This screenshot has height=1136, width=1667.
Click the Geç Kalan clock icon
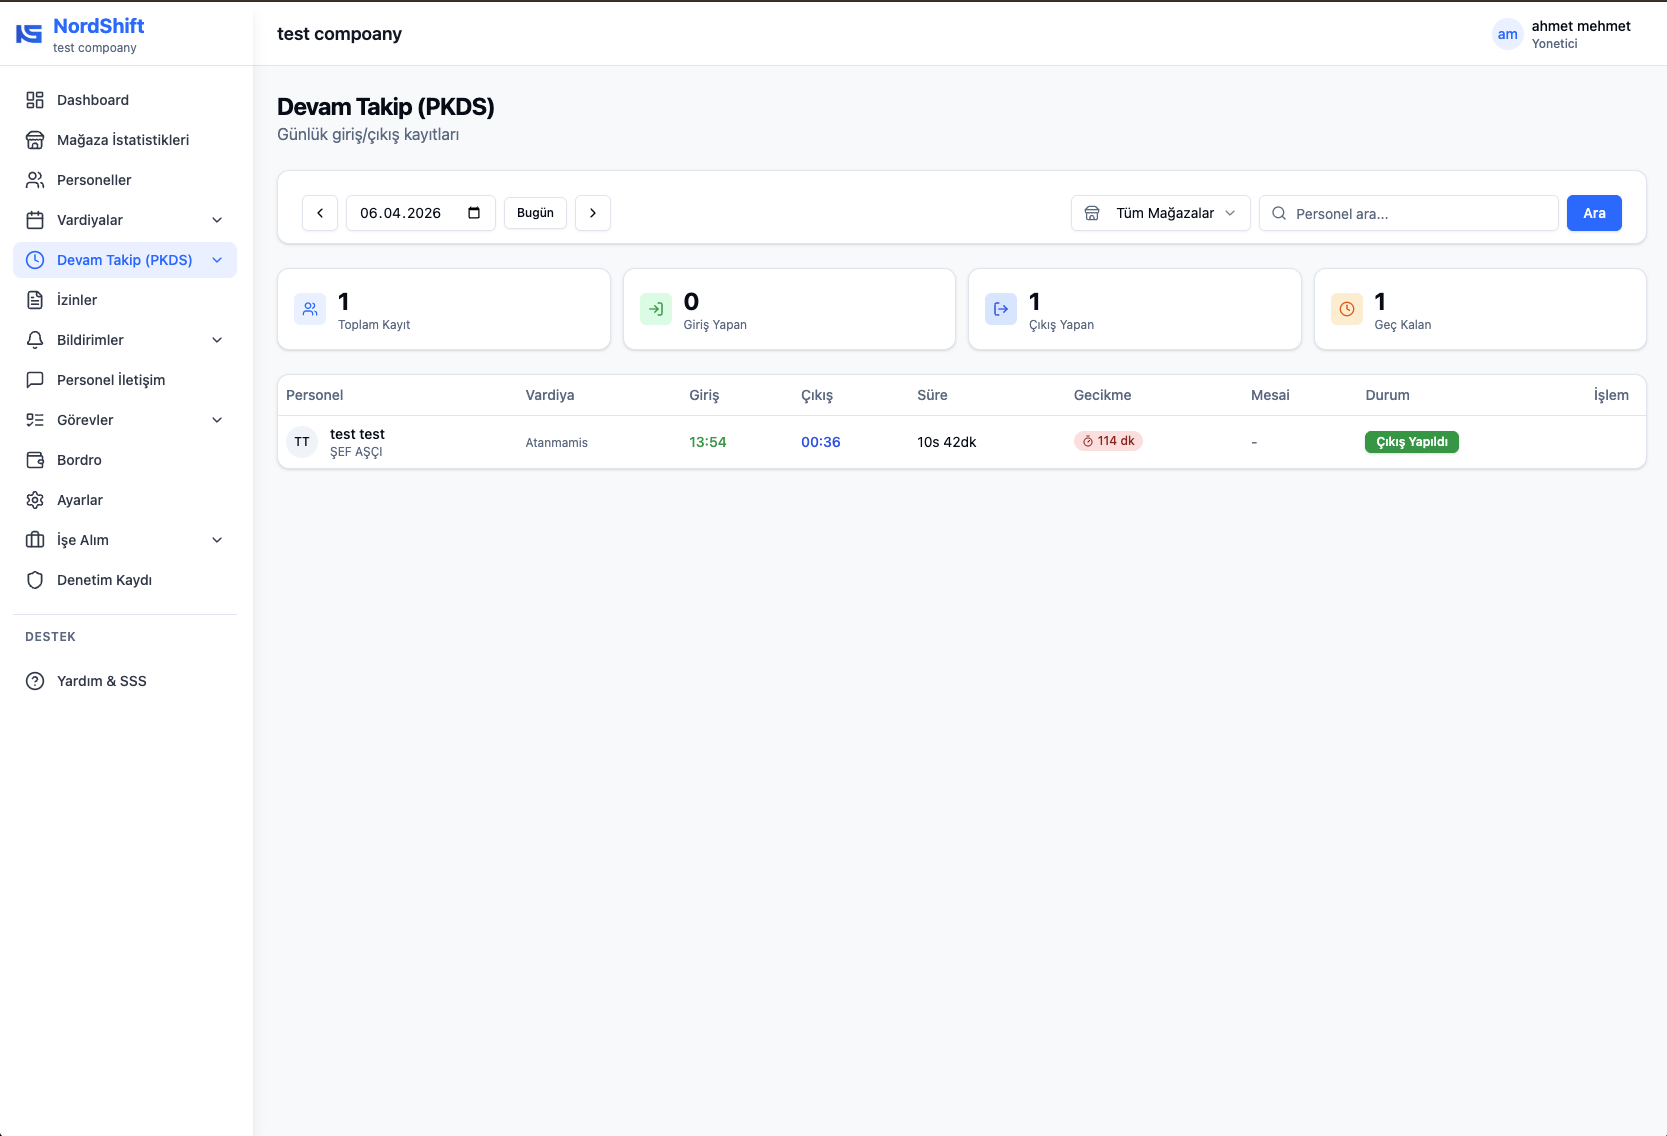pos(1347,310)
